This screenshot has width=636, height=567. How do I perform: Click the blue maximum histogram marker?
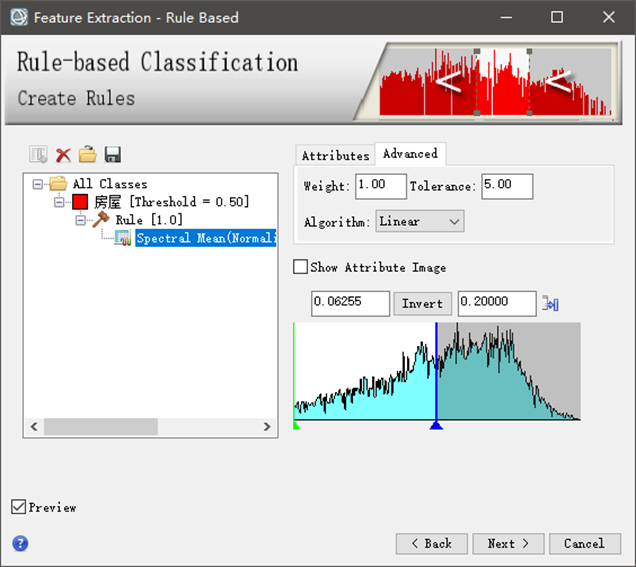point(436,425)
